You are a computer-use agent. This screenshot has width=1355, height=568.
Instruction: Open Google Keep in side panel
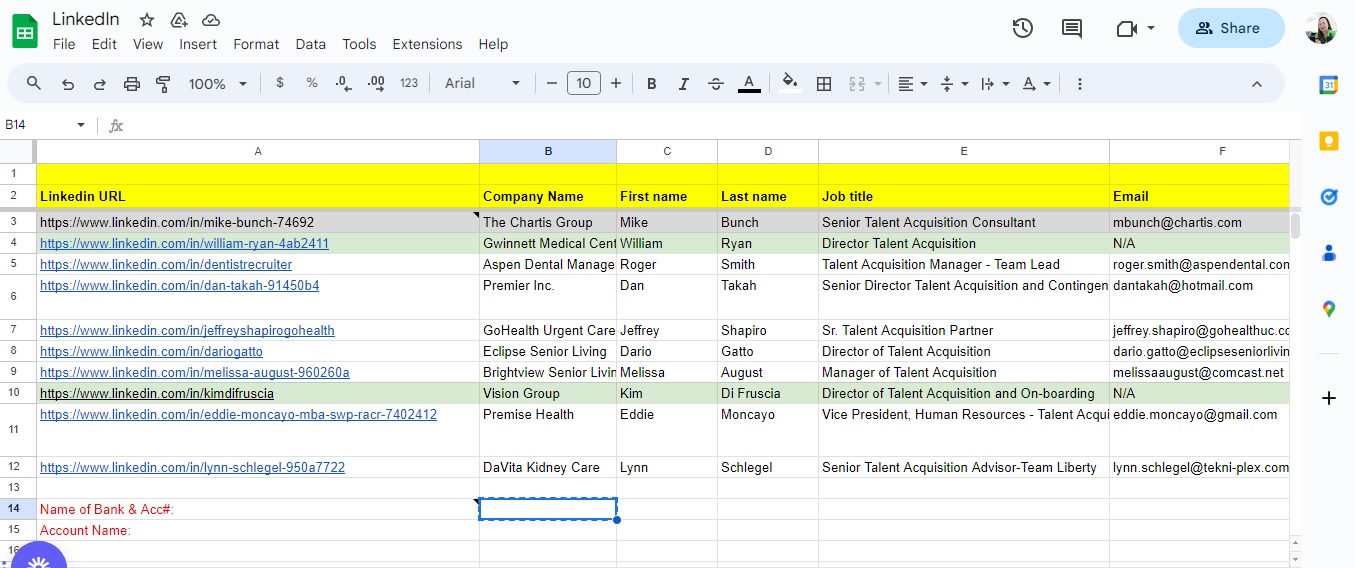pyautogui.click(x=1329, y=141)
